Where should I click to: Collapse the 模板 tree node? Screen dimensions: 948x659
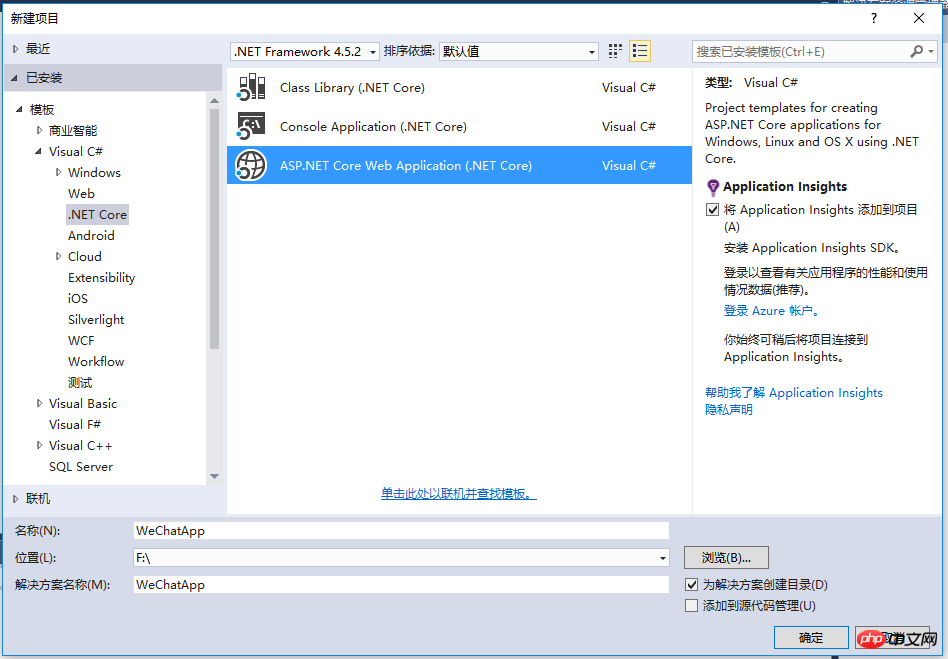(x=19, y=109)
